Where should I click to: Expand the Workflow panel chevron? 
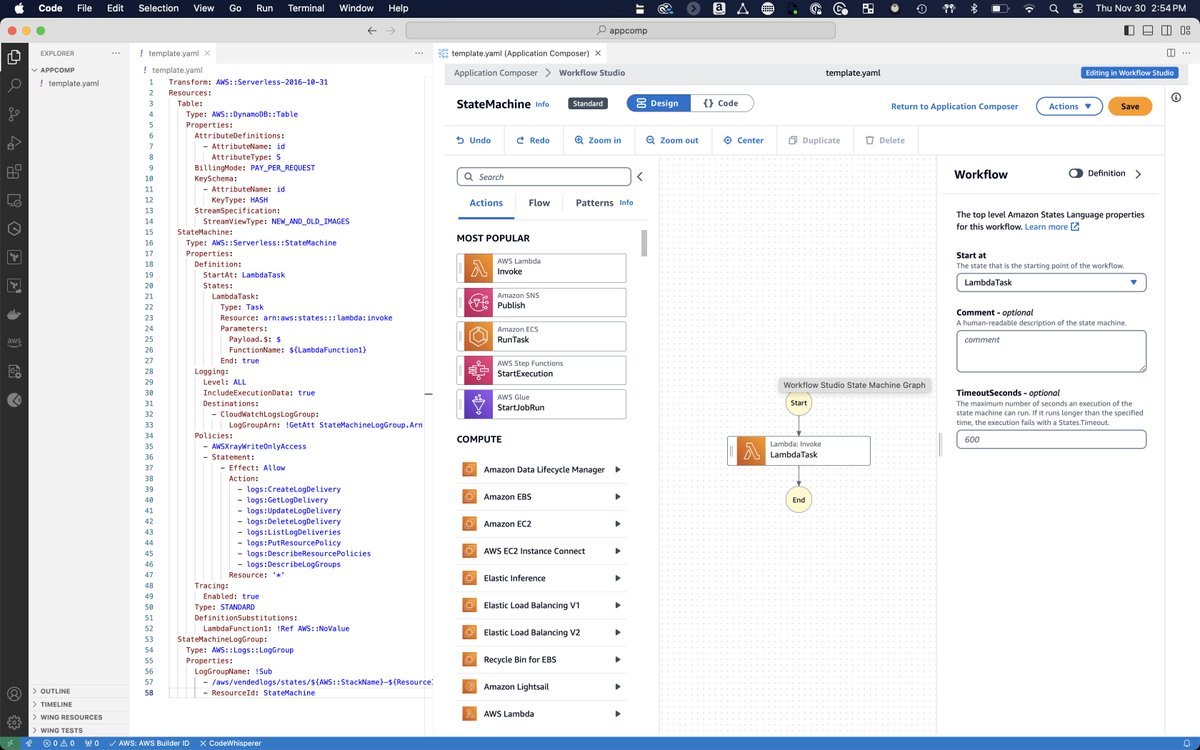coord(1138,174)
